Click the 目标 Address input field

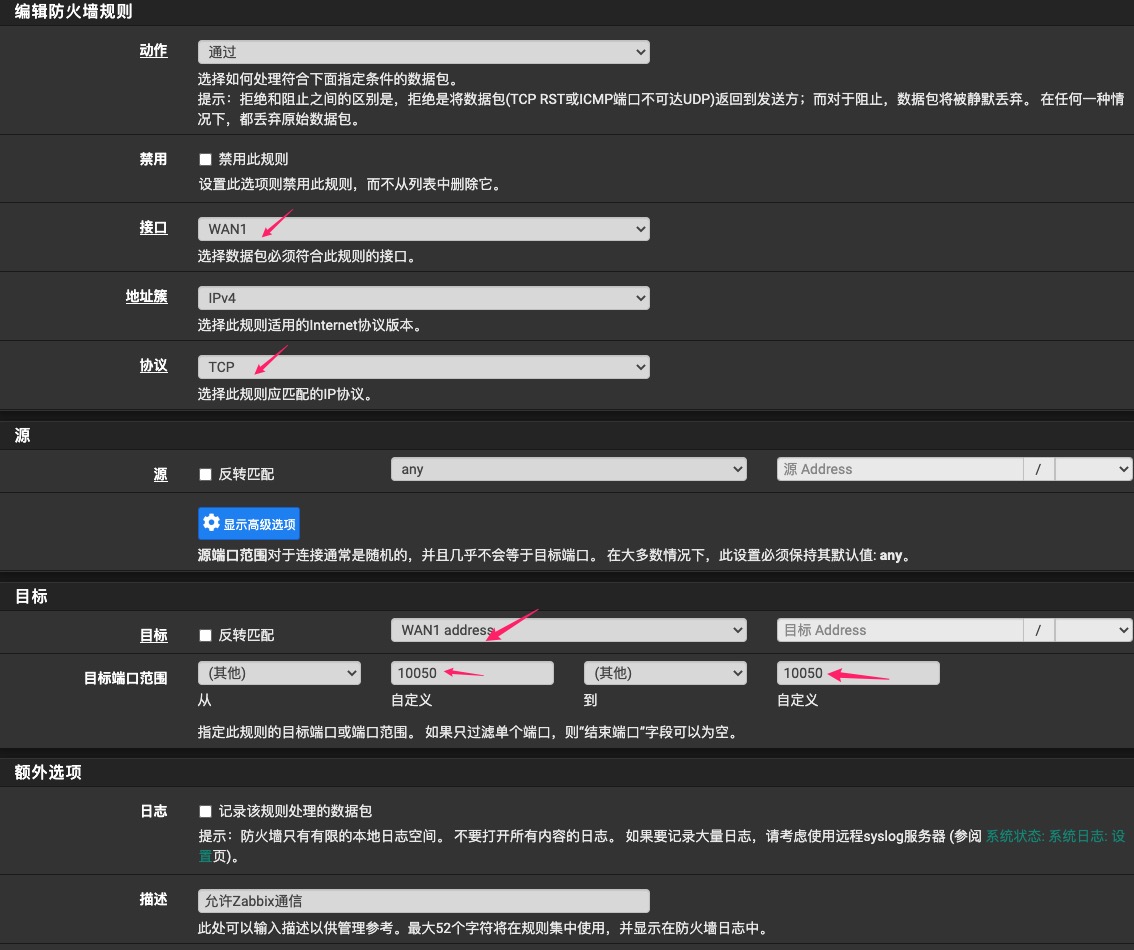pos(900,630)
